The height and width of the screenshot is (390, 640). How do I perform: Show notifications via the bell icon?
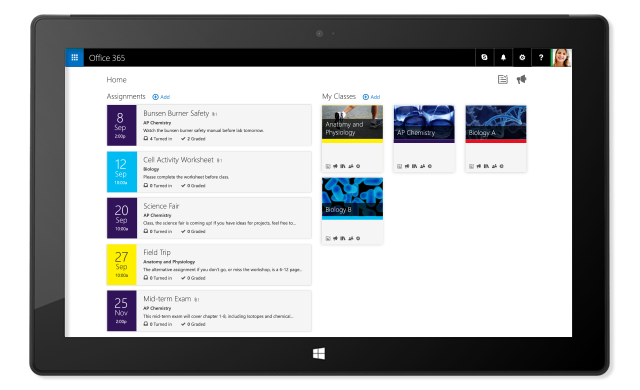(x=503, y=58)
